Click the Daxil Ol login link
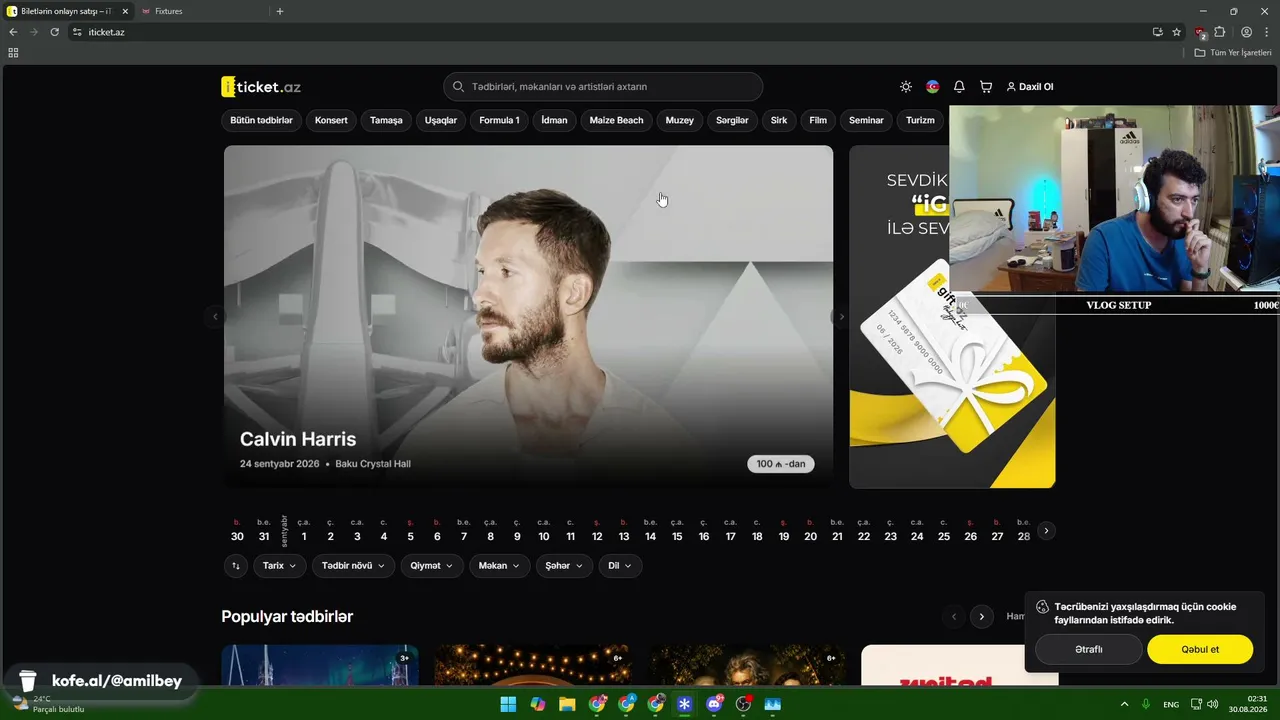1280x720 pixels. [1030, 87]
